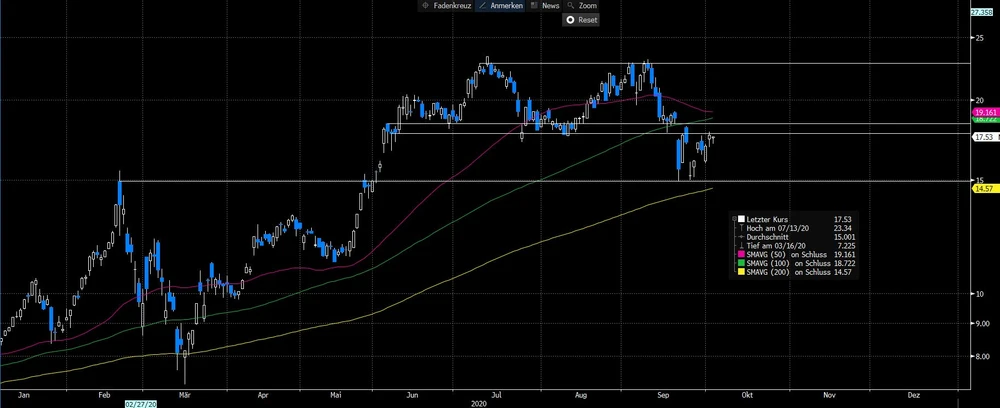The image size is (1000, 408).
Task: Click the 2020 year label on axis
Action: click(480, 403)
